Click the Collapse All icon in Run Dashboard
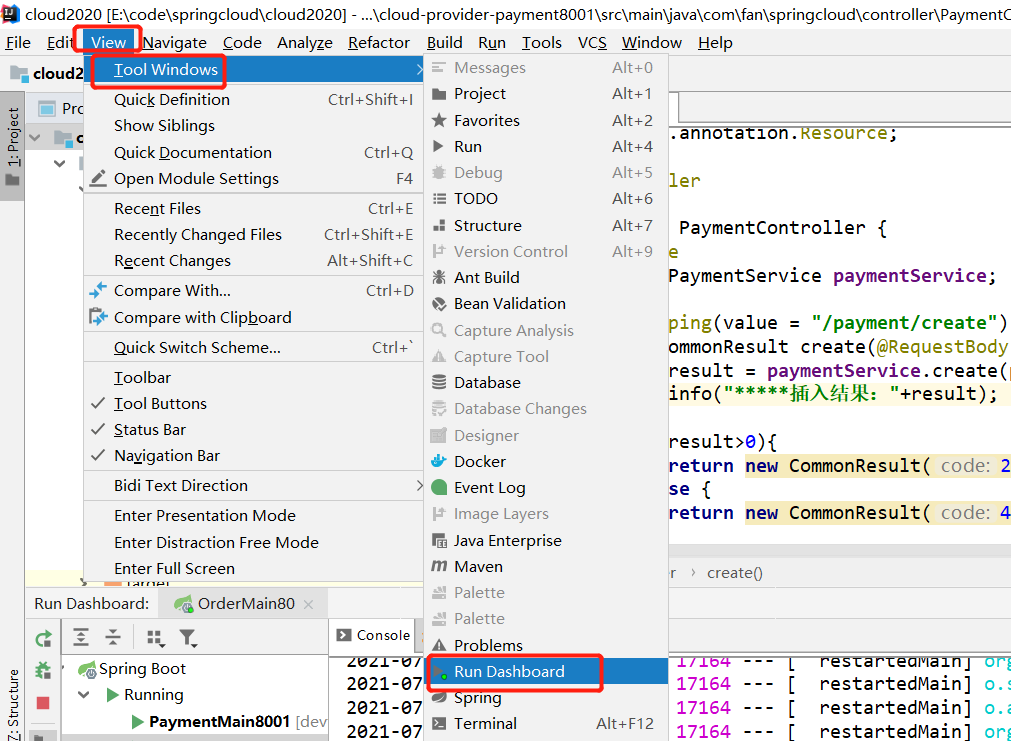The height and width of the screenshot is (741, 1011). click(x=113, y=637)
